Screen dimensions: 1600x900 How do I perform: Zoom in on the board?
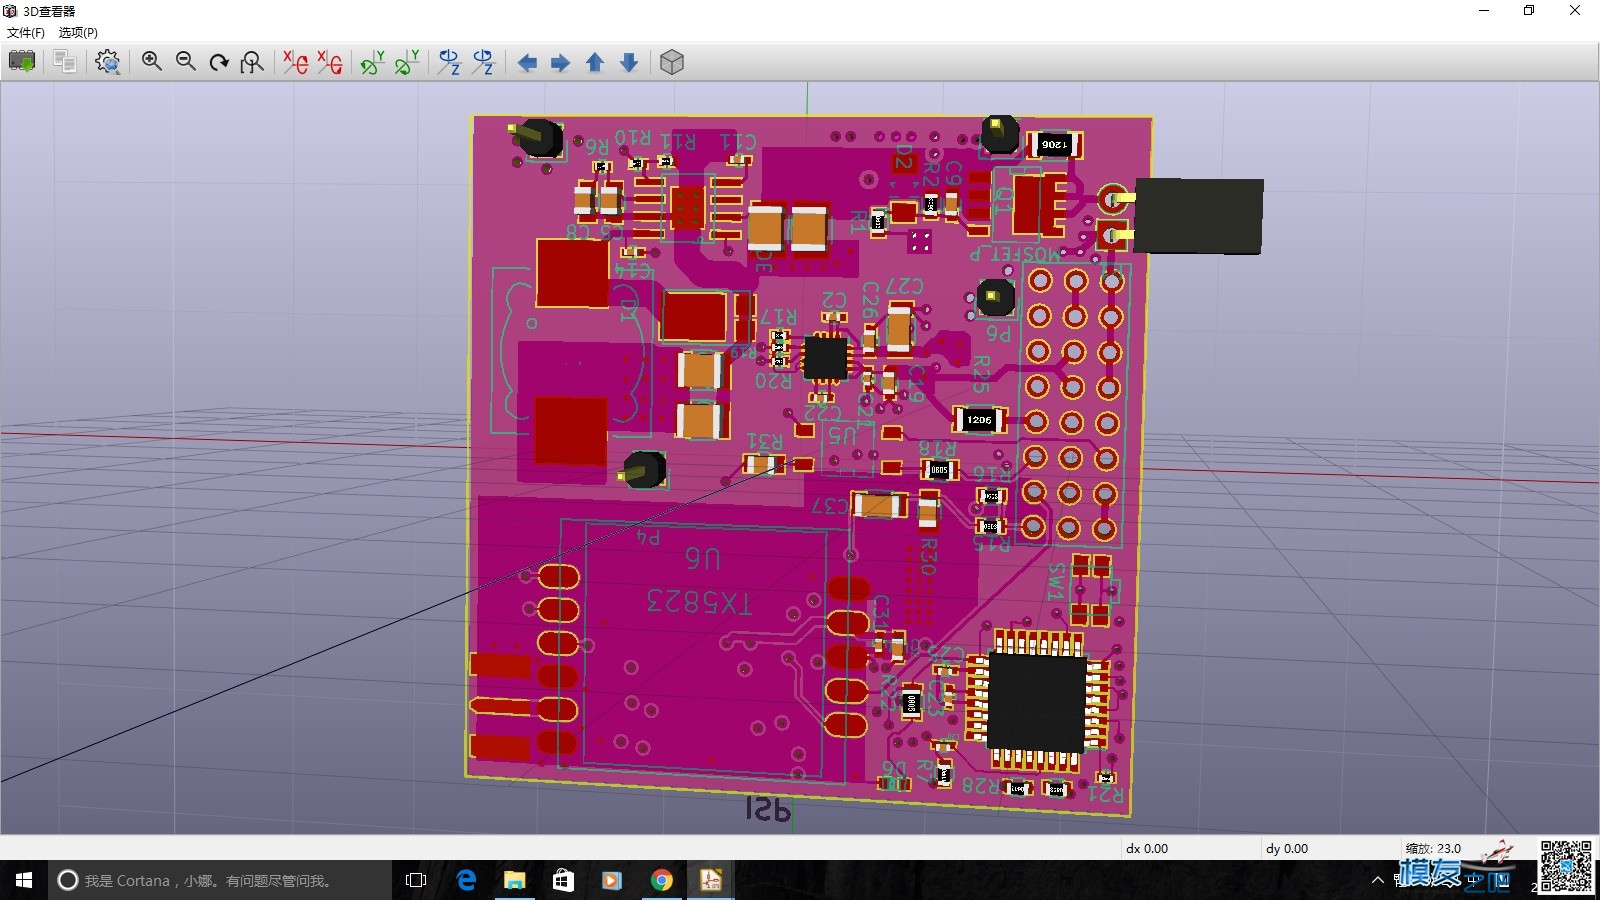point(152,62)
